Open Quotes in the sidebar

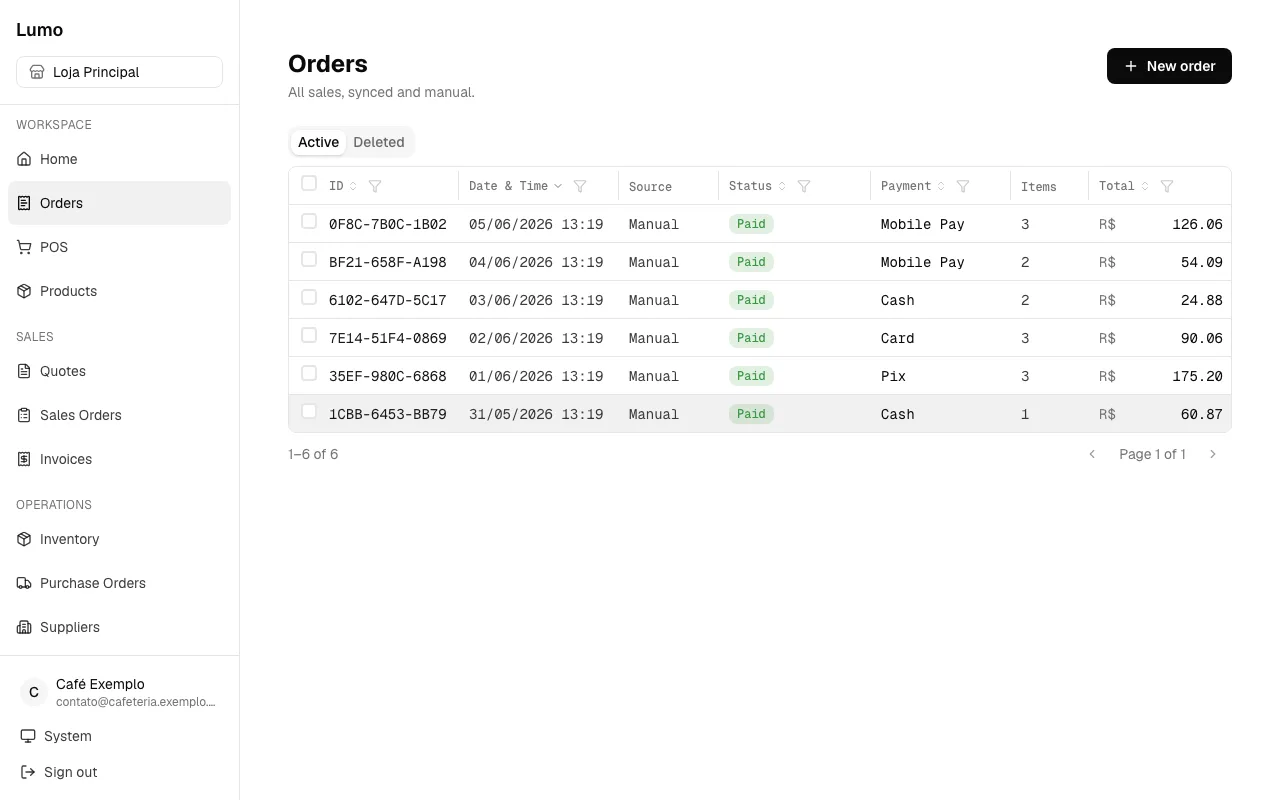point(119,371)
